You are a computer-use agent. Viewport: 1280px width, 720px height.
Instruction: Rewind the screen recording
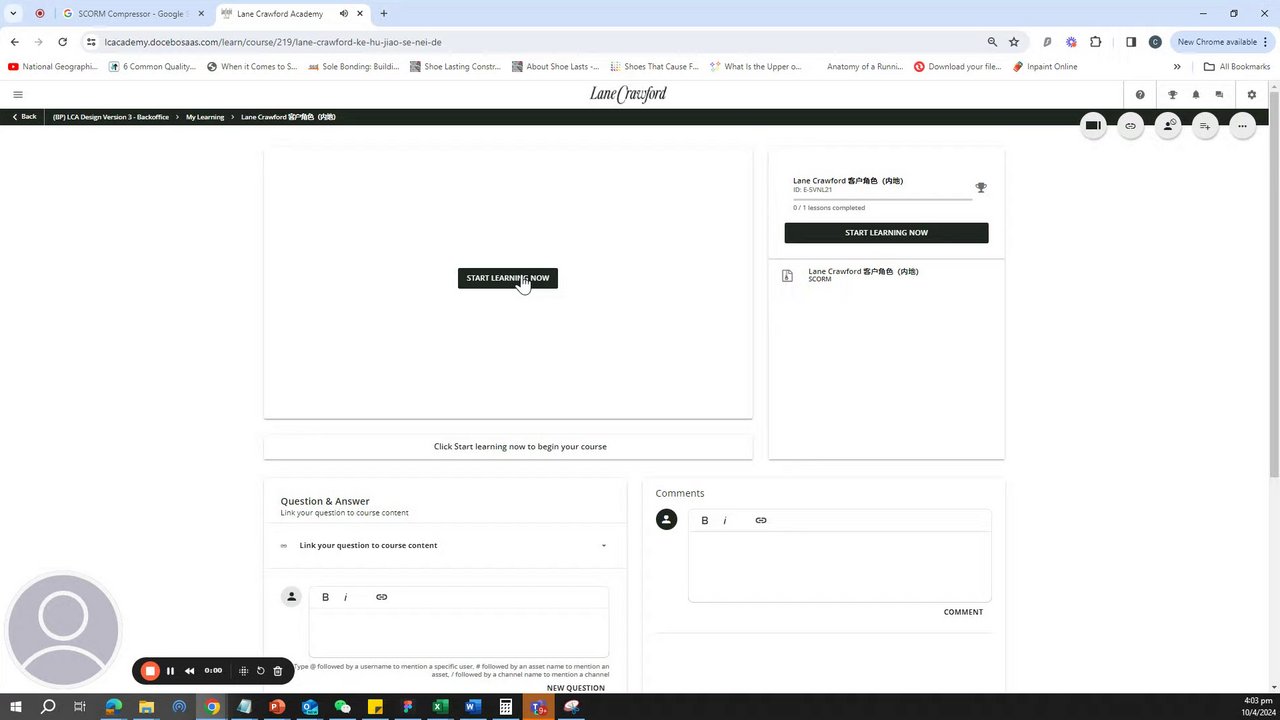189,671
